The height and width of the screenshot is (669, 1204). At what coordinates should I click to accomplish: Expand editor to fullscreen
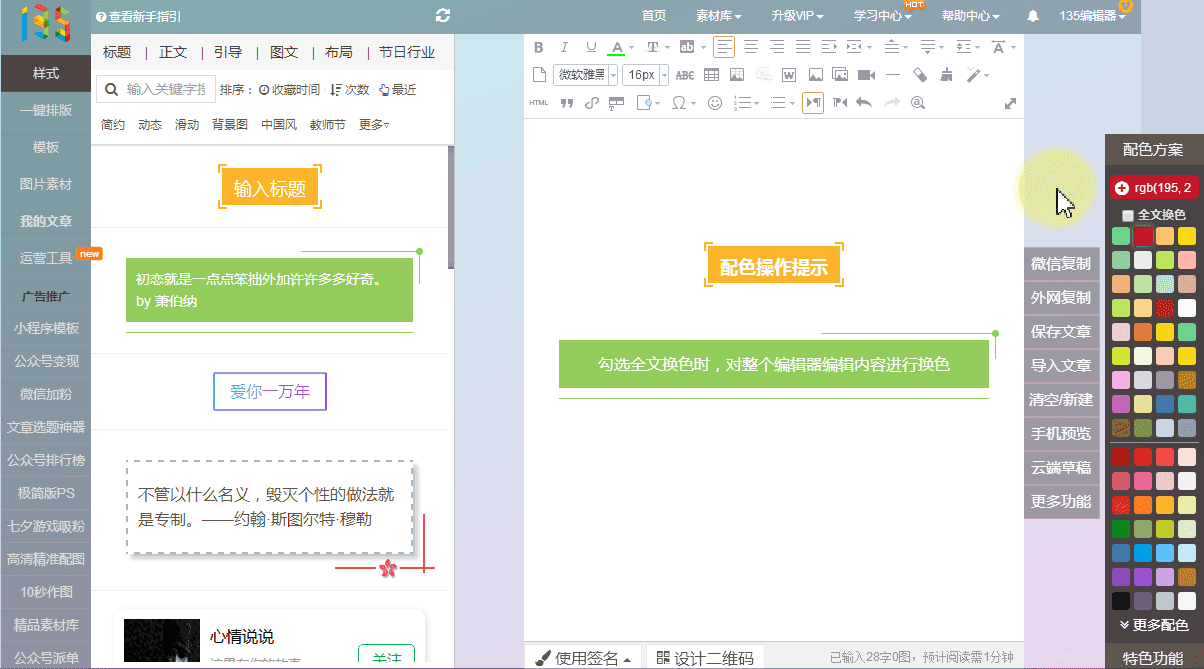click(1010, 103)
